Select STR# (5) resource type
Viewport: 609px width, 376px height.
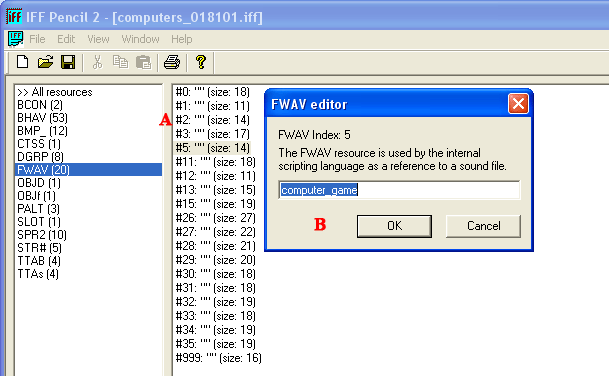click(x=89, y=248)
